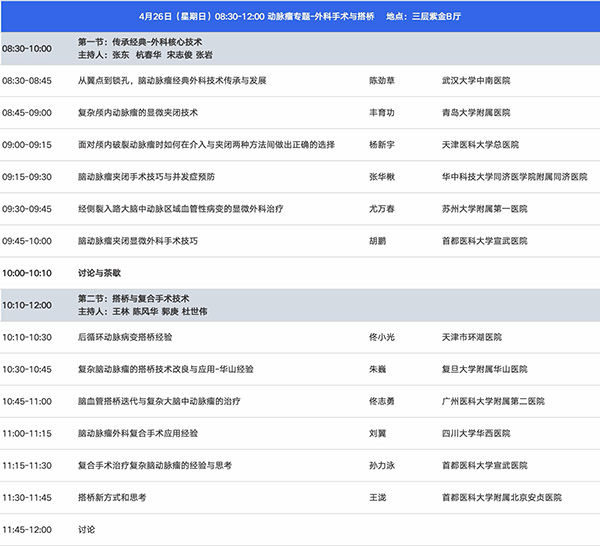Click the 08:30-08:45 time slot
600x546 pixels.
tap(29, 80)
